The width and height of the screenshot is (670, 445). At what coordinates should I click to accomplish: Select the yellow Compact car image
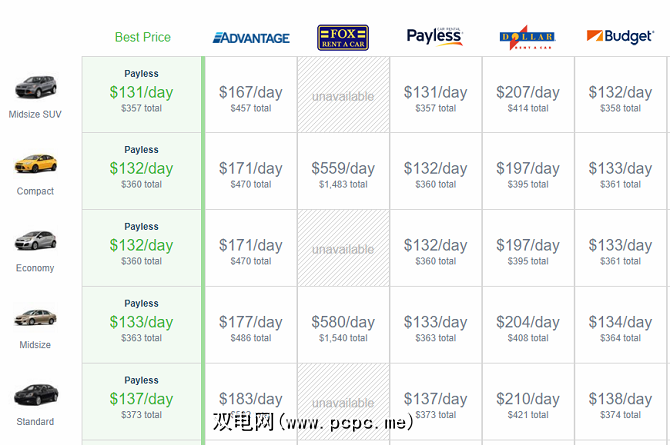click(x=35, y=165)
